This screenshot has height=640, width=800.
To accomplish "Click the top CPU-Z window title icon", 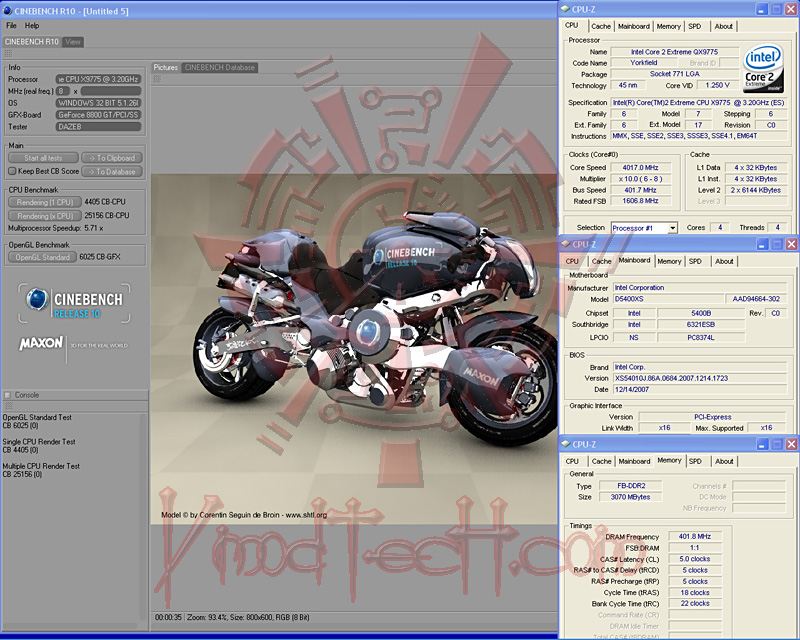I will pyautogui.click(x=565, y=9).
